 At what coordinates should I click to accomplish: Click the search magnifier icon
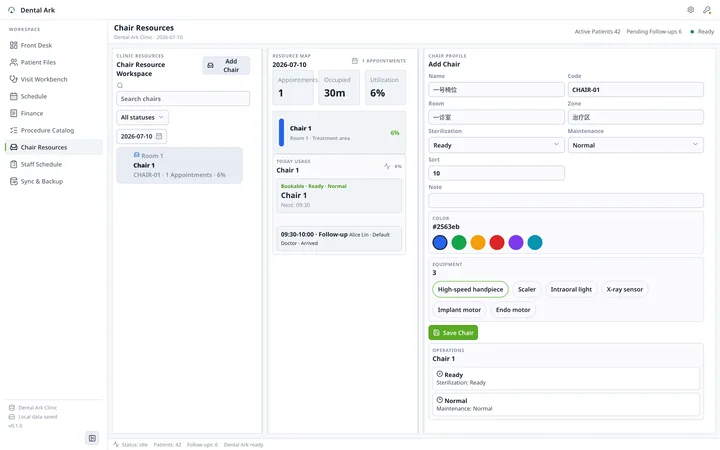pyautogui.click(x=120, y=85)
